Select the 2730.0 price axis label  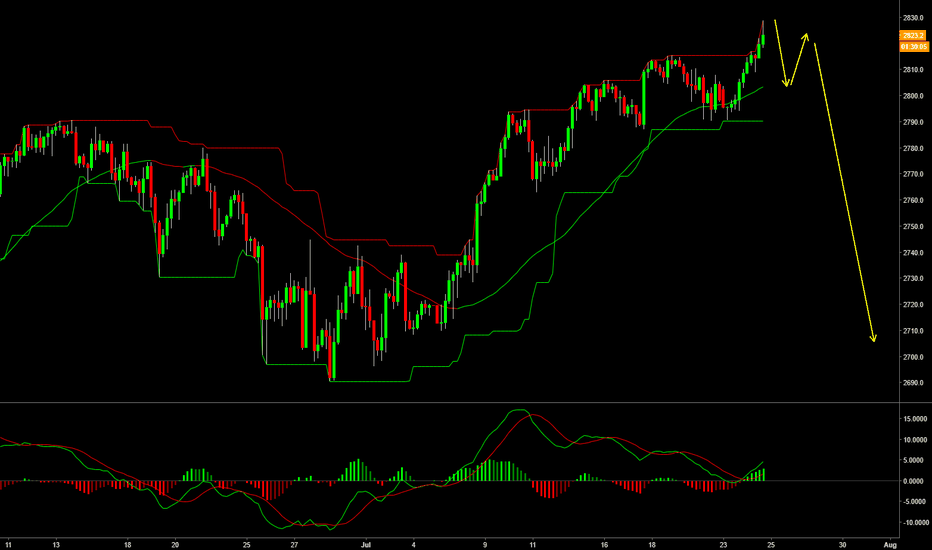click(913, 278)
